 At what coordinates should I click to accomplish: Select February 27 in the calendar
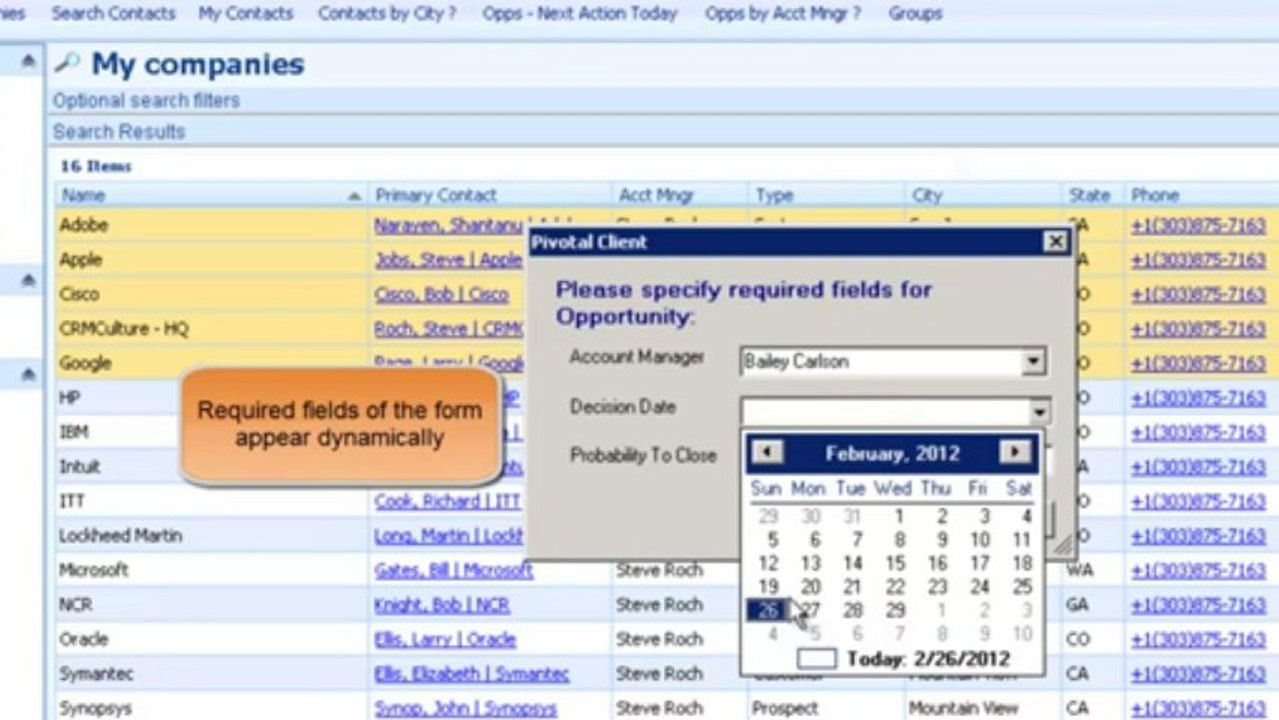(811, 610)
